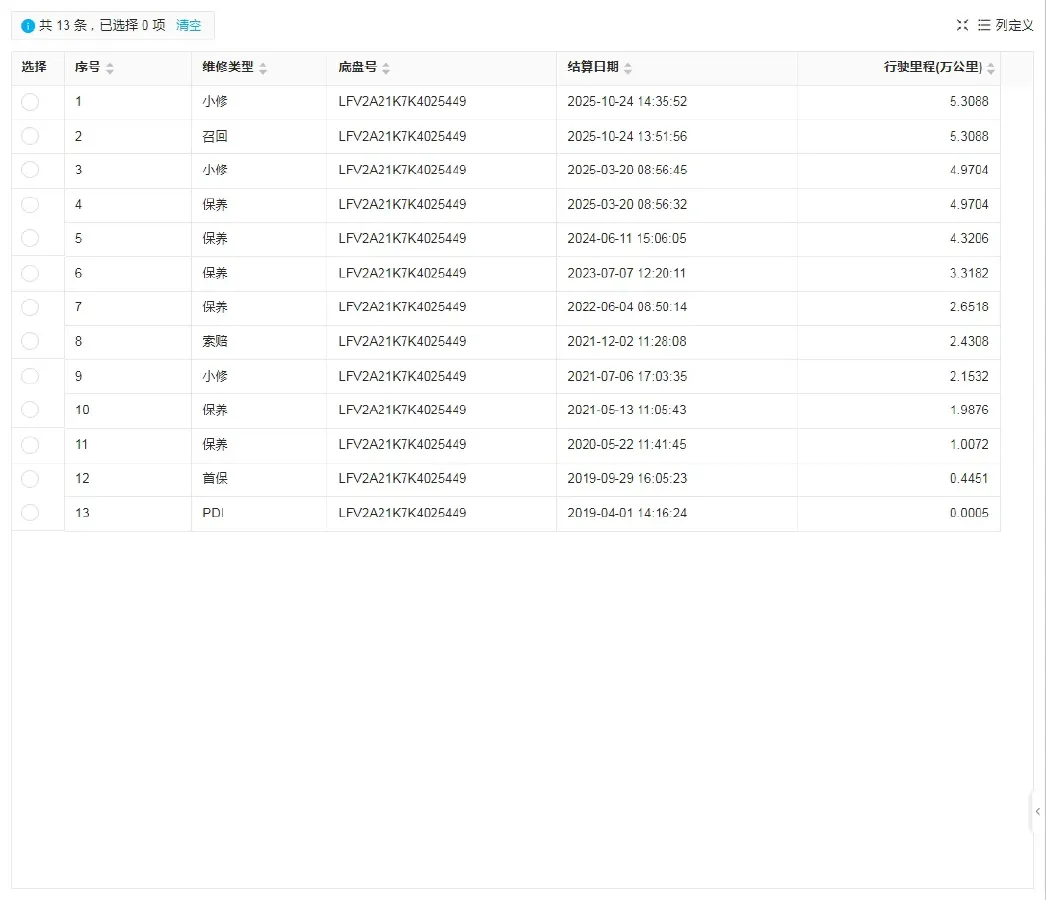Expand the collapsed right side panel

click(1038, 812)
